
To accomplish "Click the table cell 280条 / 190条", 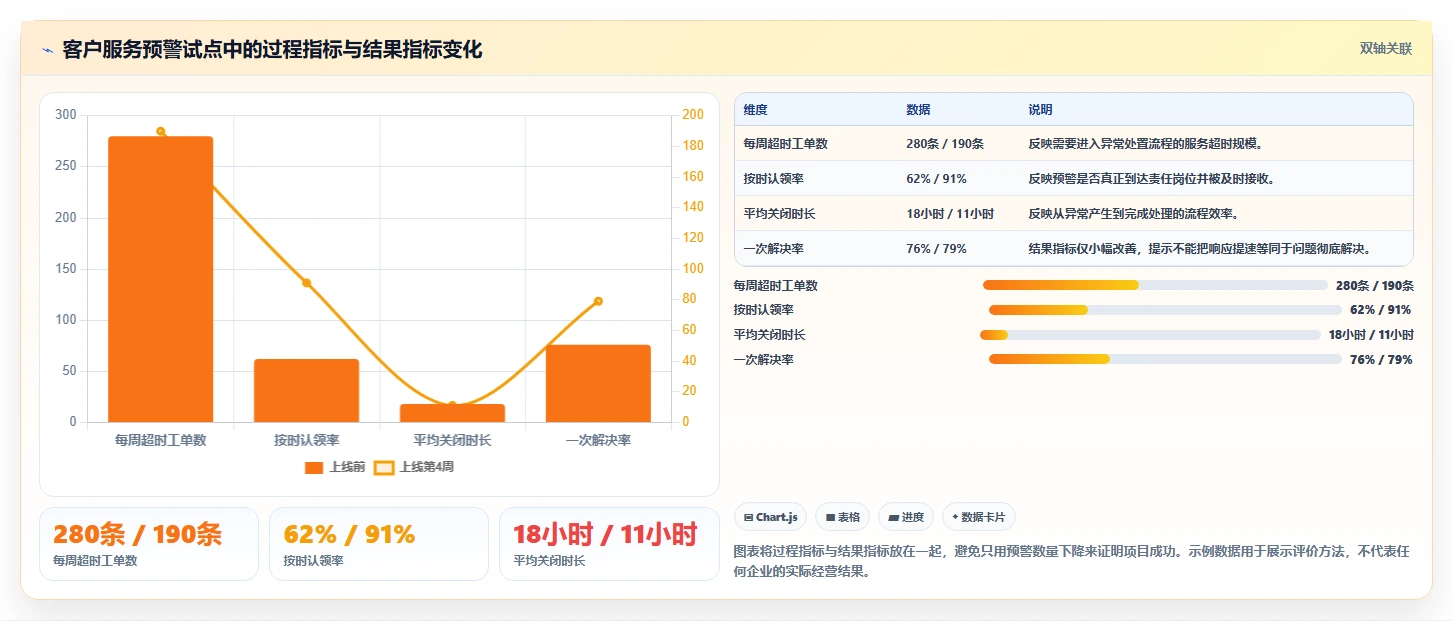I will point(945,144).
